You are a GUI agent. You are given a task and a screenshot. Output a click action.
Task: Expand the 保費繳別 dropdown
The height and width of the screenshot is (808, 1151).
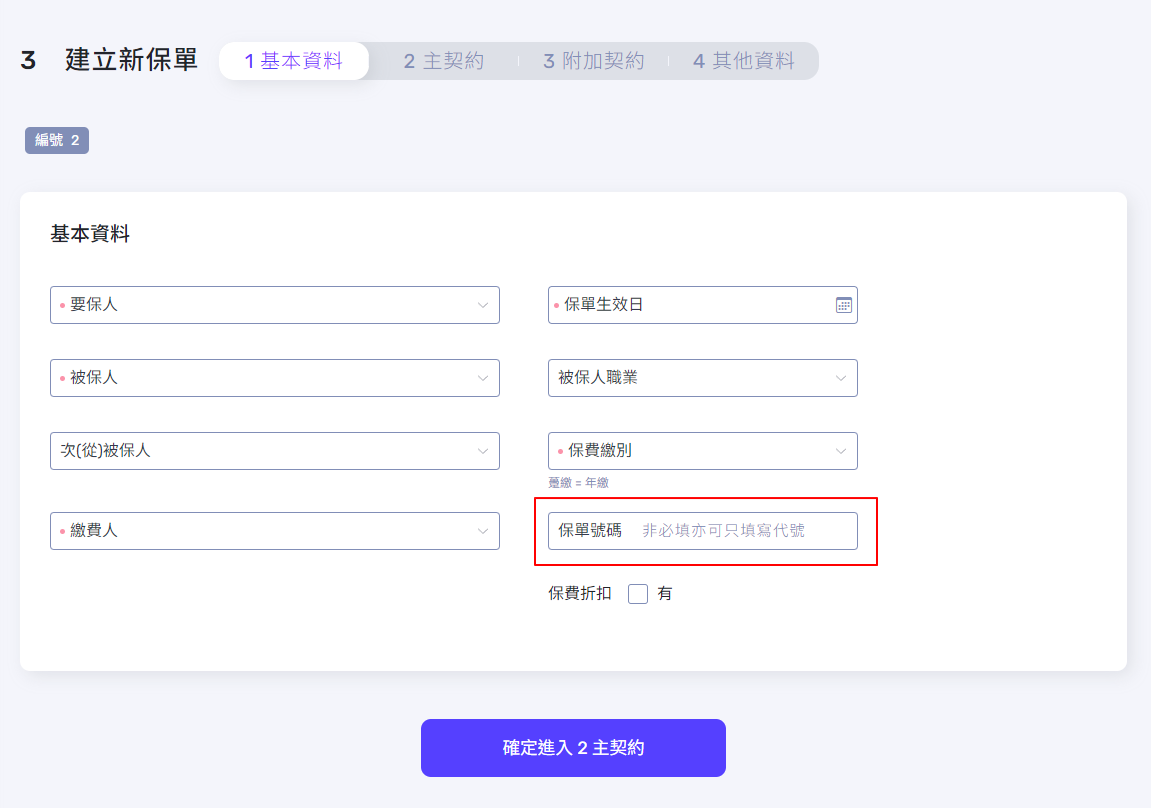pyautogui.click(x=702, y=451)
